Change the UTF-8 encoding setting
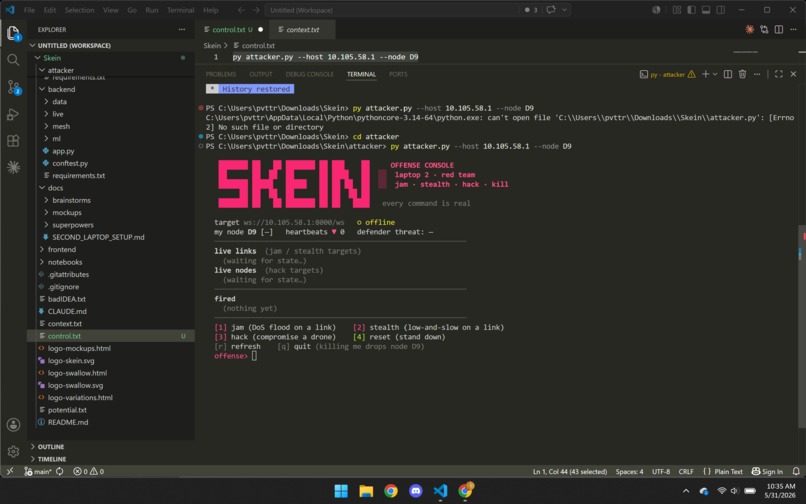Viewport: 806px width, 504px height. pyautogui.click(x=661, y=471)
